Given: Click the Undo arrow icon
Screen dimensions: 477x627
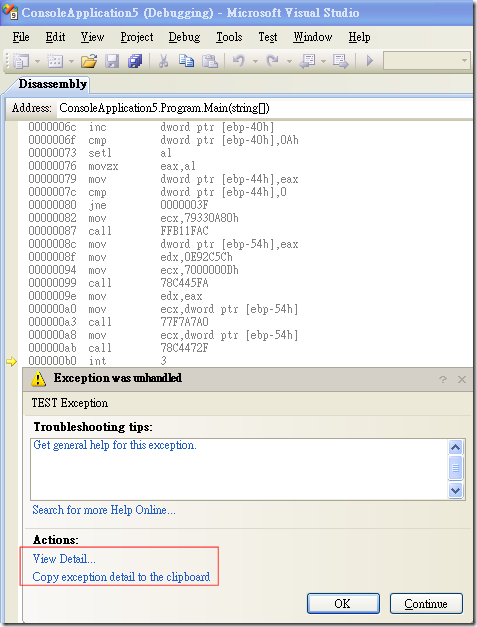Looking at the screenshot, I should pyautogui.click(x=239, y=61).
